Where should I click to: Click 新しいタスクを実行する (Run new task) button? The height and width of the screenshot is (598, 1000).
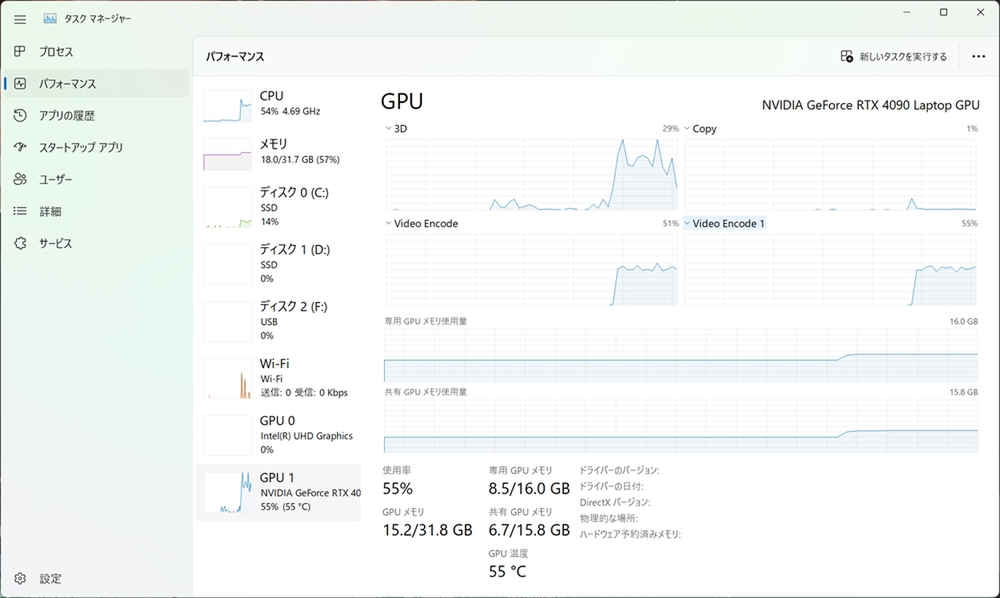pos(894,57)
